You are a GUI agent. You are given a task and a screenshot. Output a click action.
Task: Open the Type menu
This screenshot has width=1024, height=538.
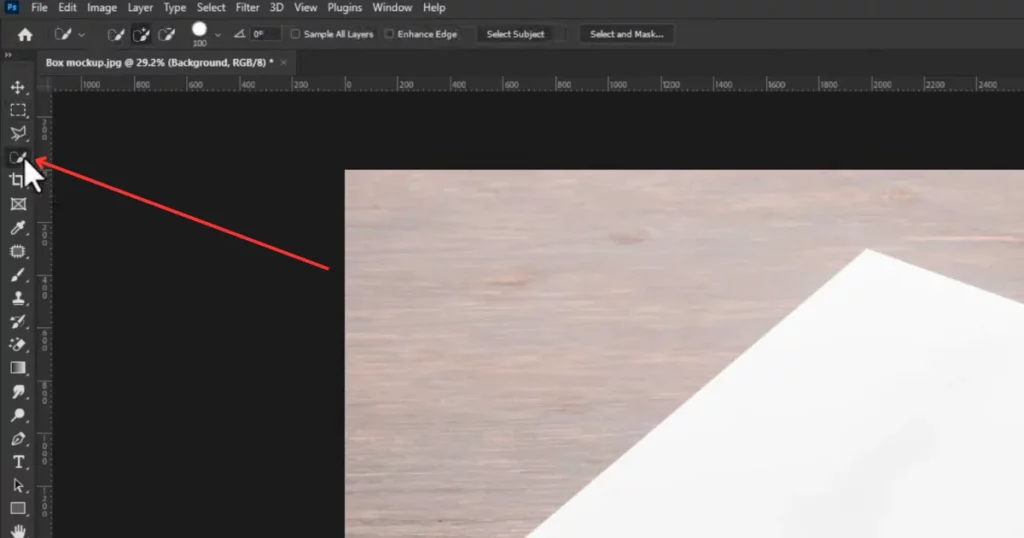(174, 8)
